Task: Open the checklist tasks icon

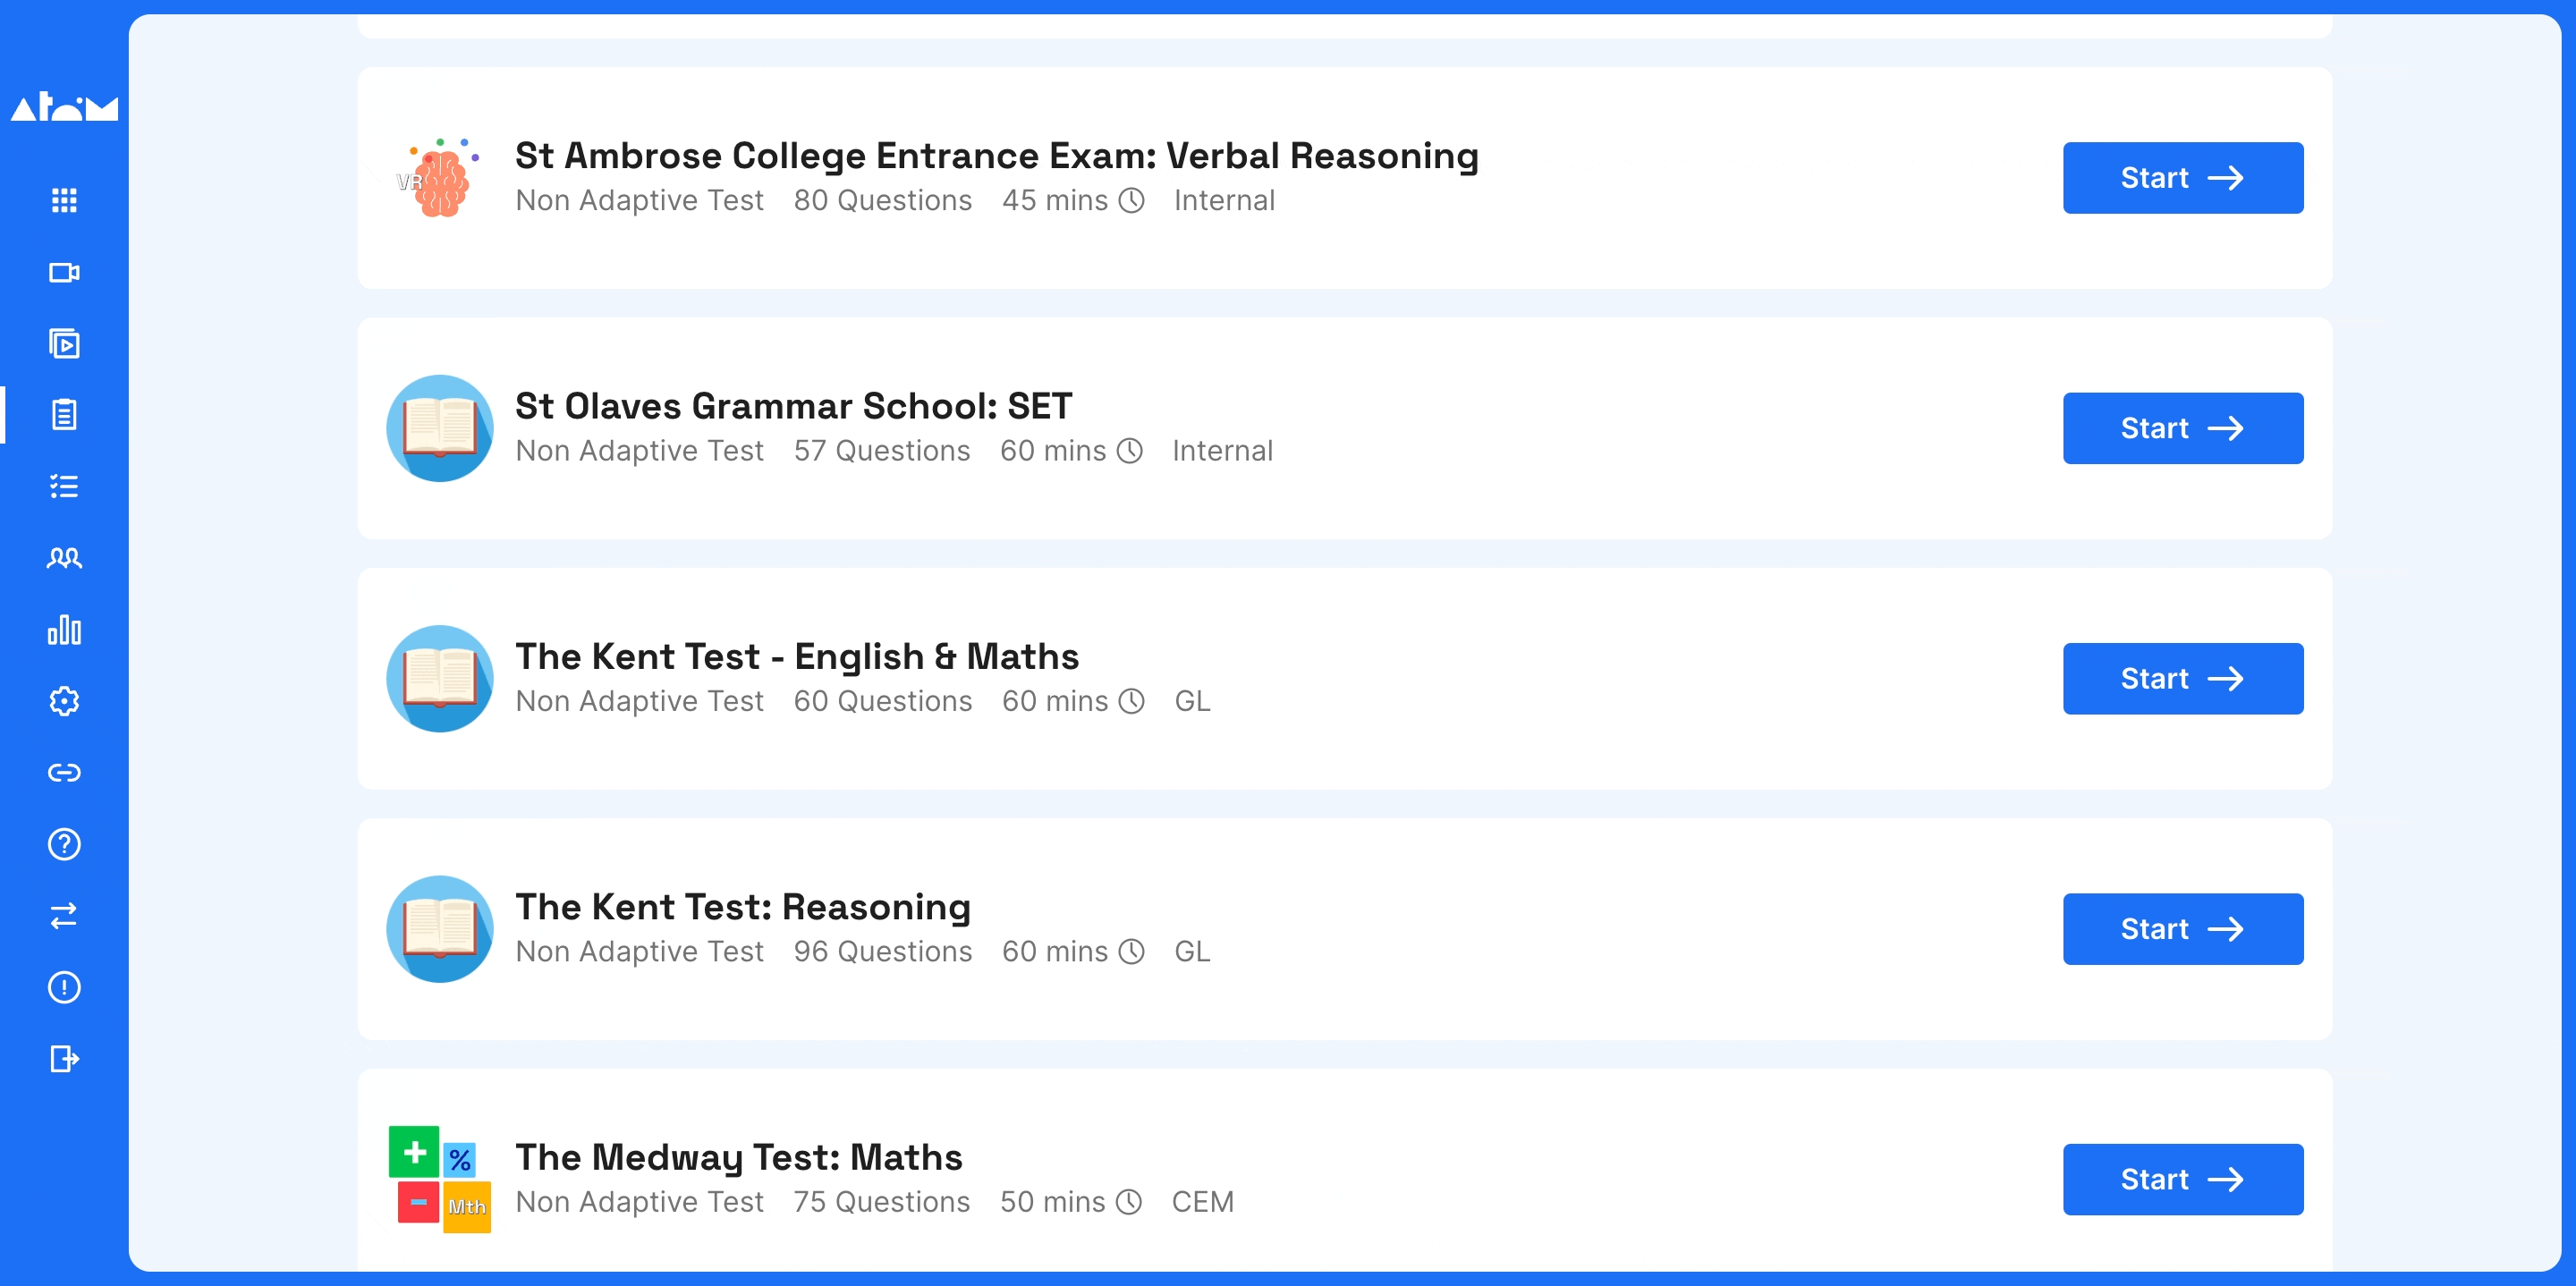Action: click(x=64, y=487)
